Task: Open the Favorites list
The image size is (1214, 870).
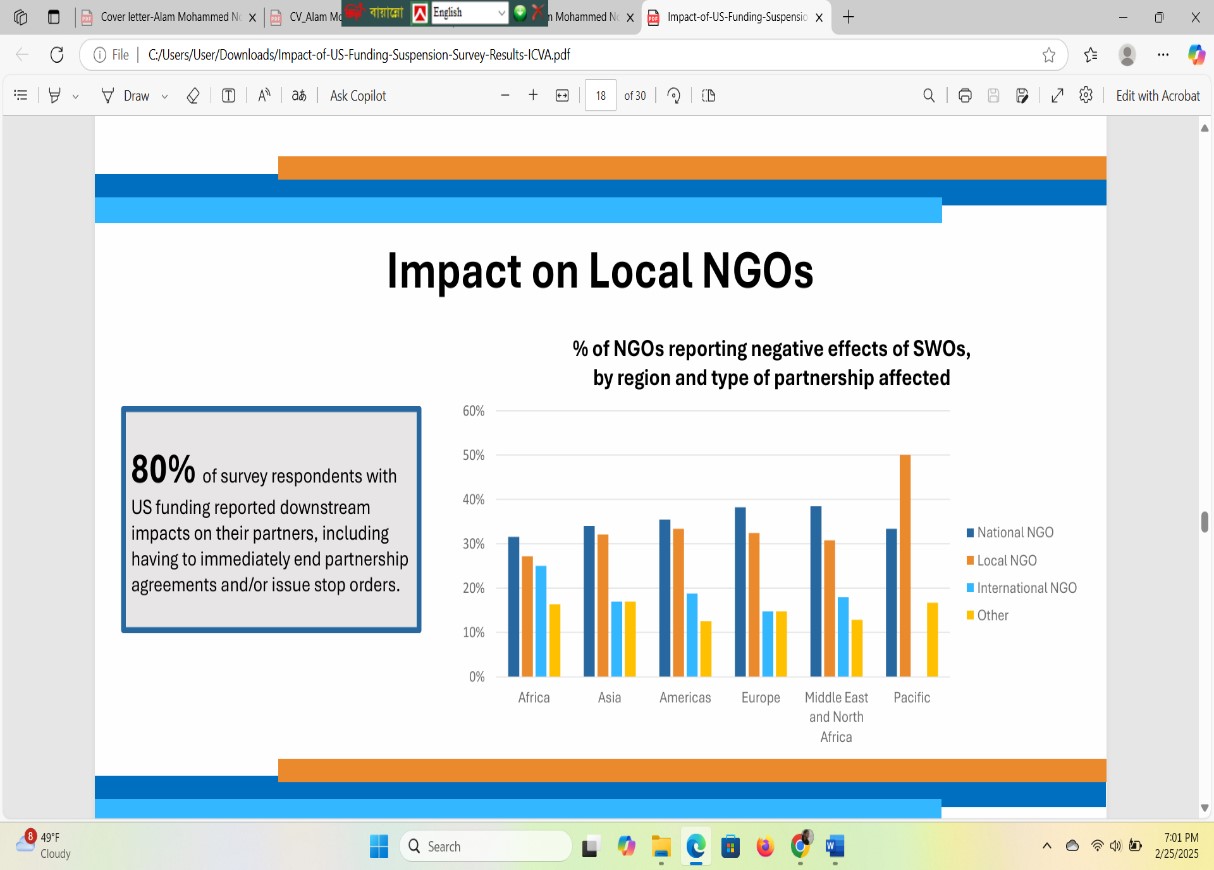Action: tap(1090, 55)
